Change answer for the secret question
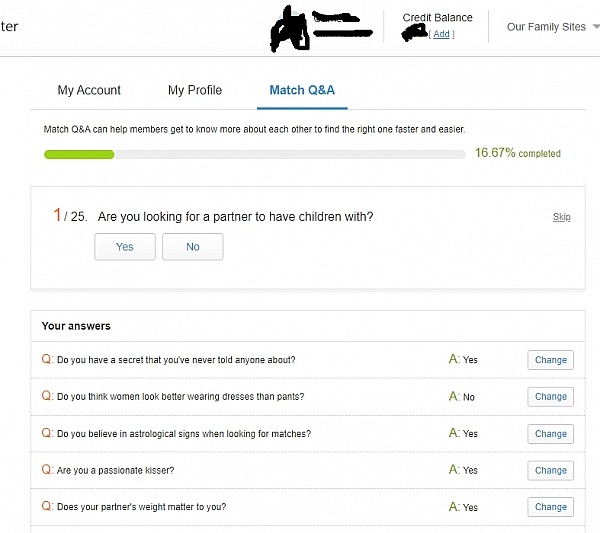The height and width of the screenshot is (533, 600). pos(550,360)
